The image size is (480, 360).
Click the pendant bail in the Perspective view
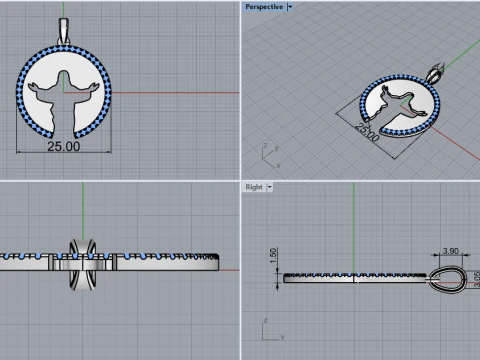tap(435, 73)
